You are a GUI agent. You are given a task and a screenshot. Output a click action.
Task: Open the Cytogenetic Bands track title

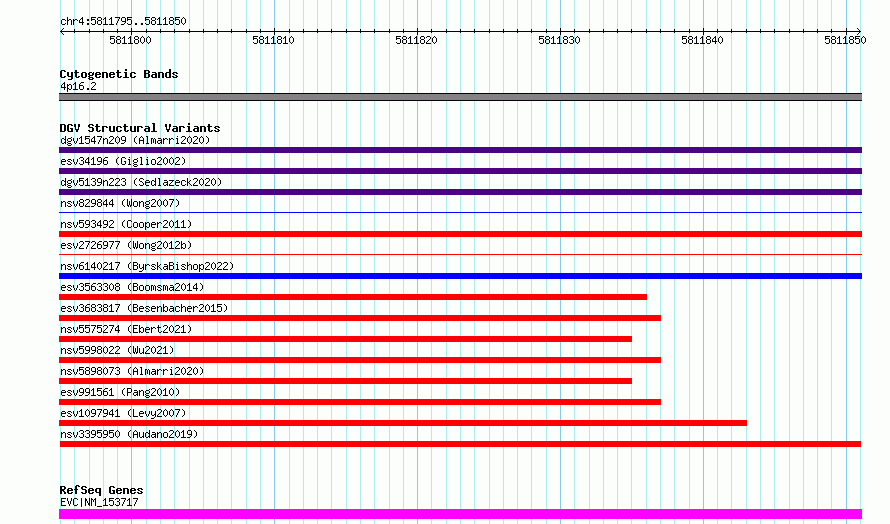pos(119,74)
